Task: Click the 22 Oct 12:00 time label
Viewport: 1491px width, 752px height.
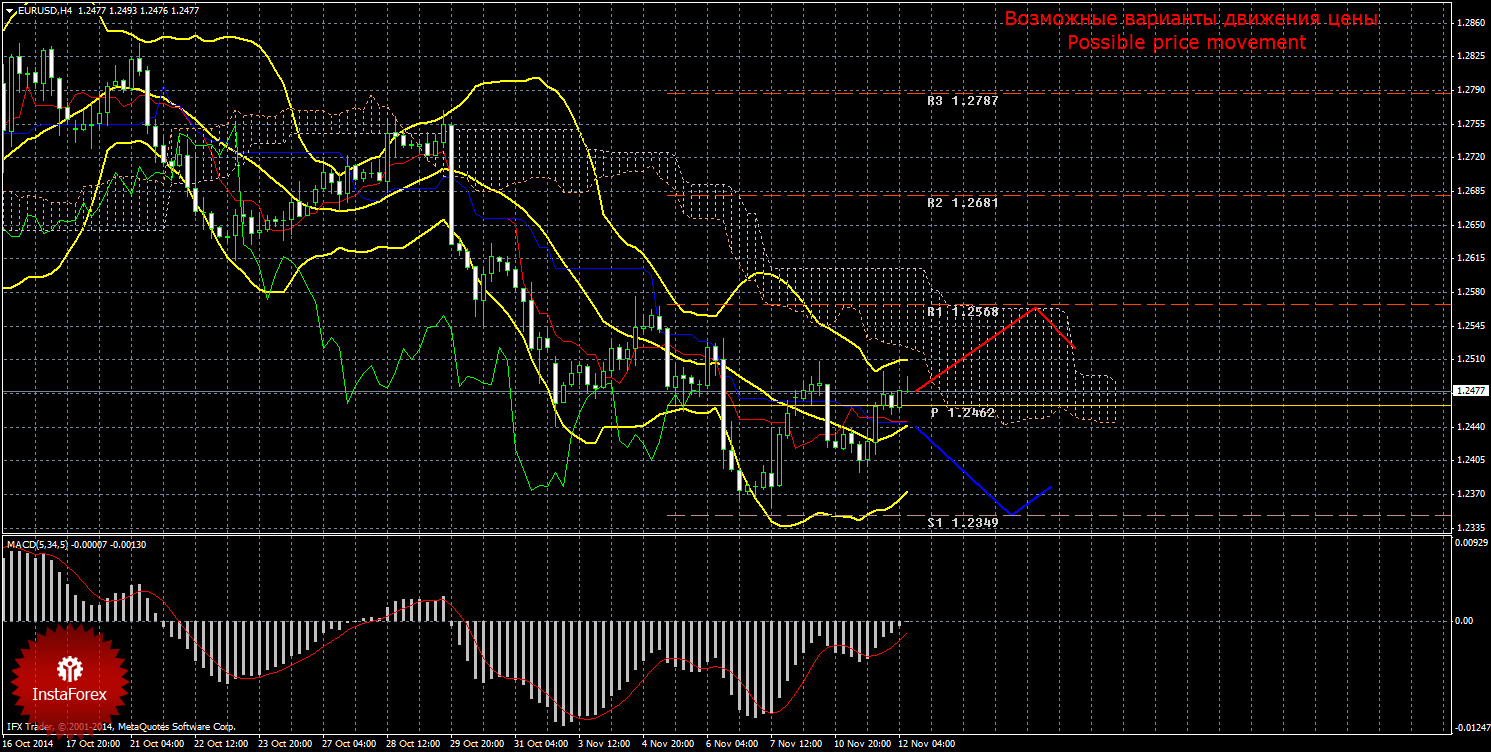Action: [x=220, y=744]
